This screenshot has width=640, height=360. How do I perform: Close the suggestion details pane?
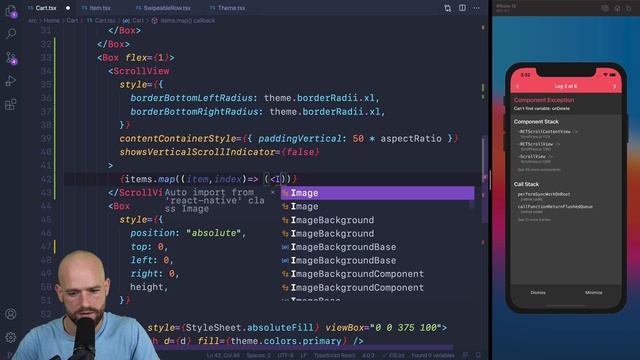273,192
